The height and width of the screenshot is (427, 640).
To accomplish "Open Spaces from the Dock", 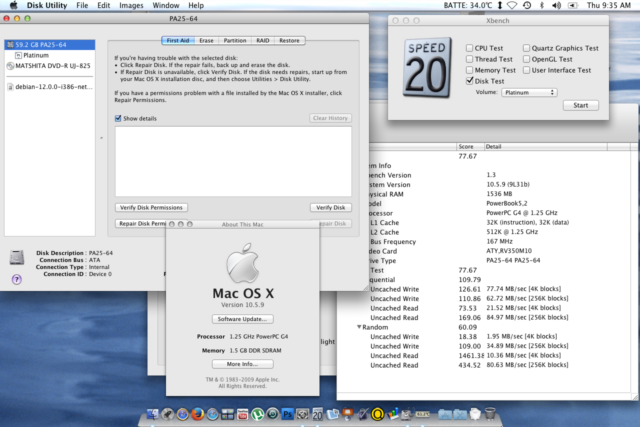I will [227, 414].
